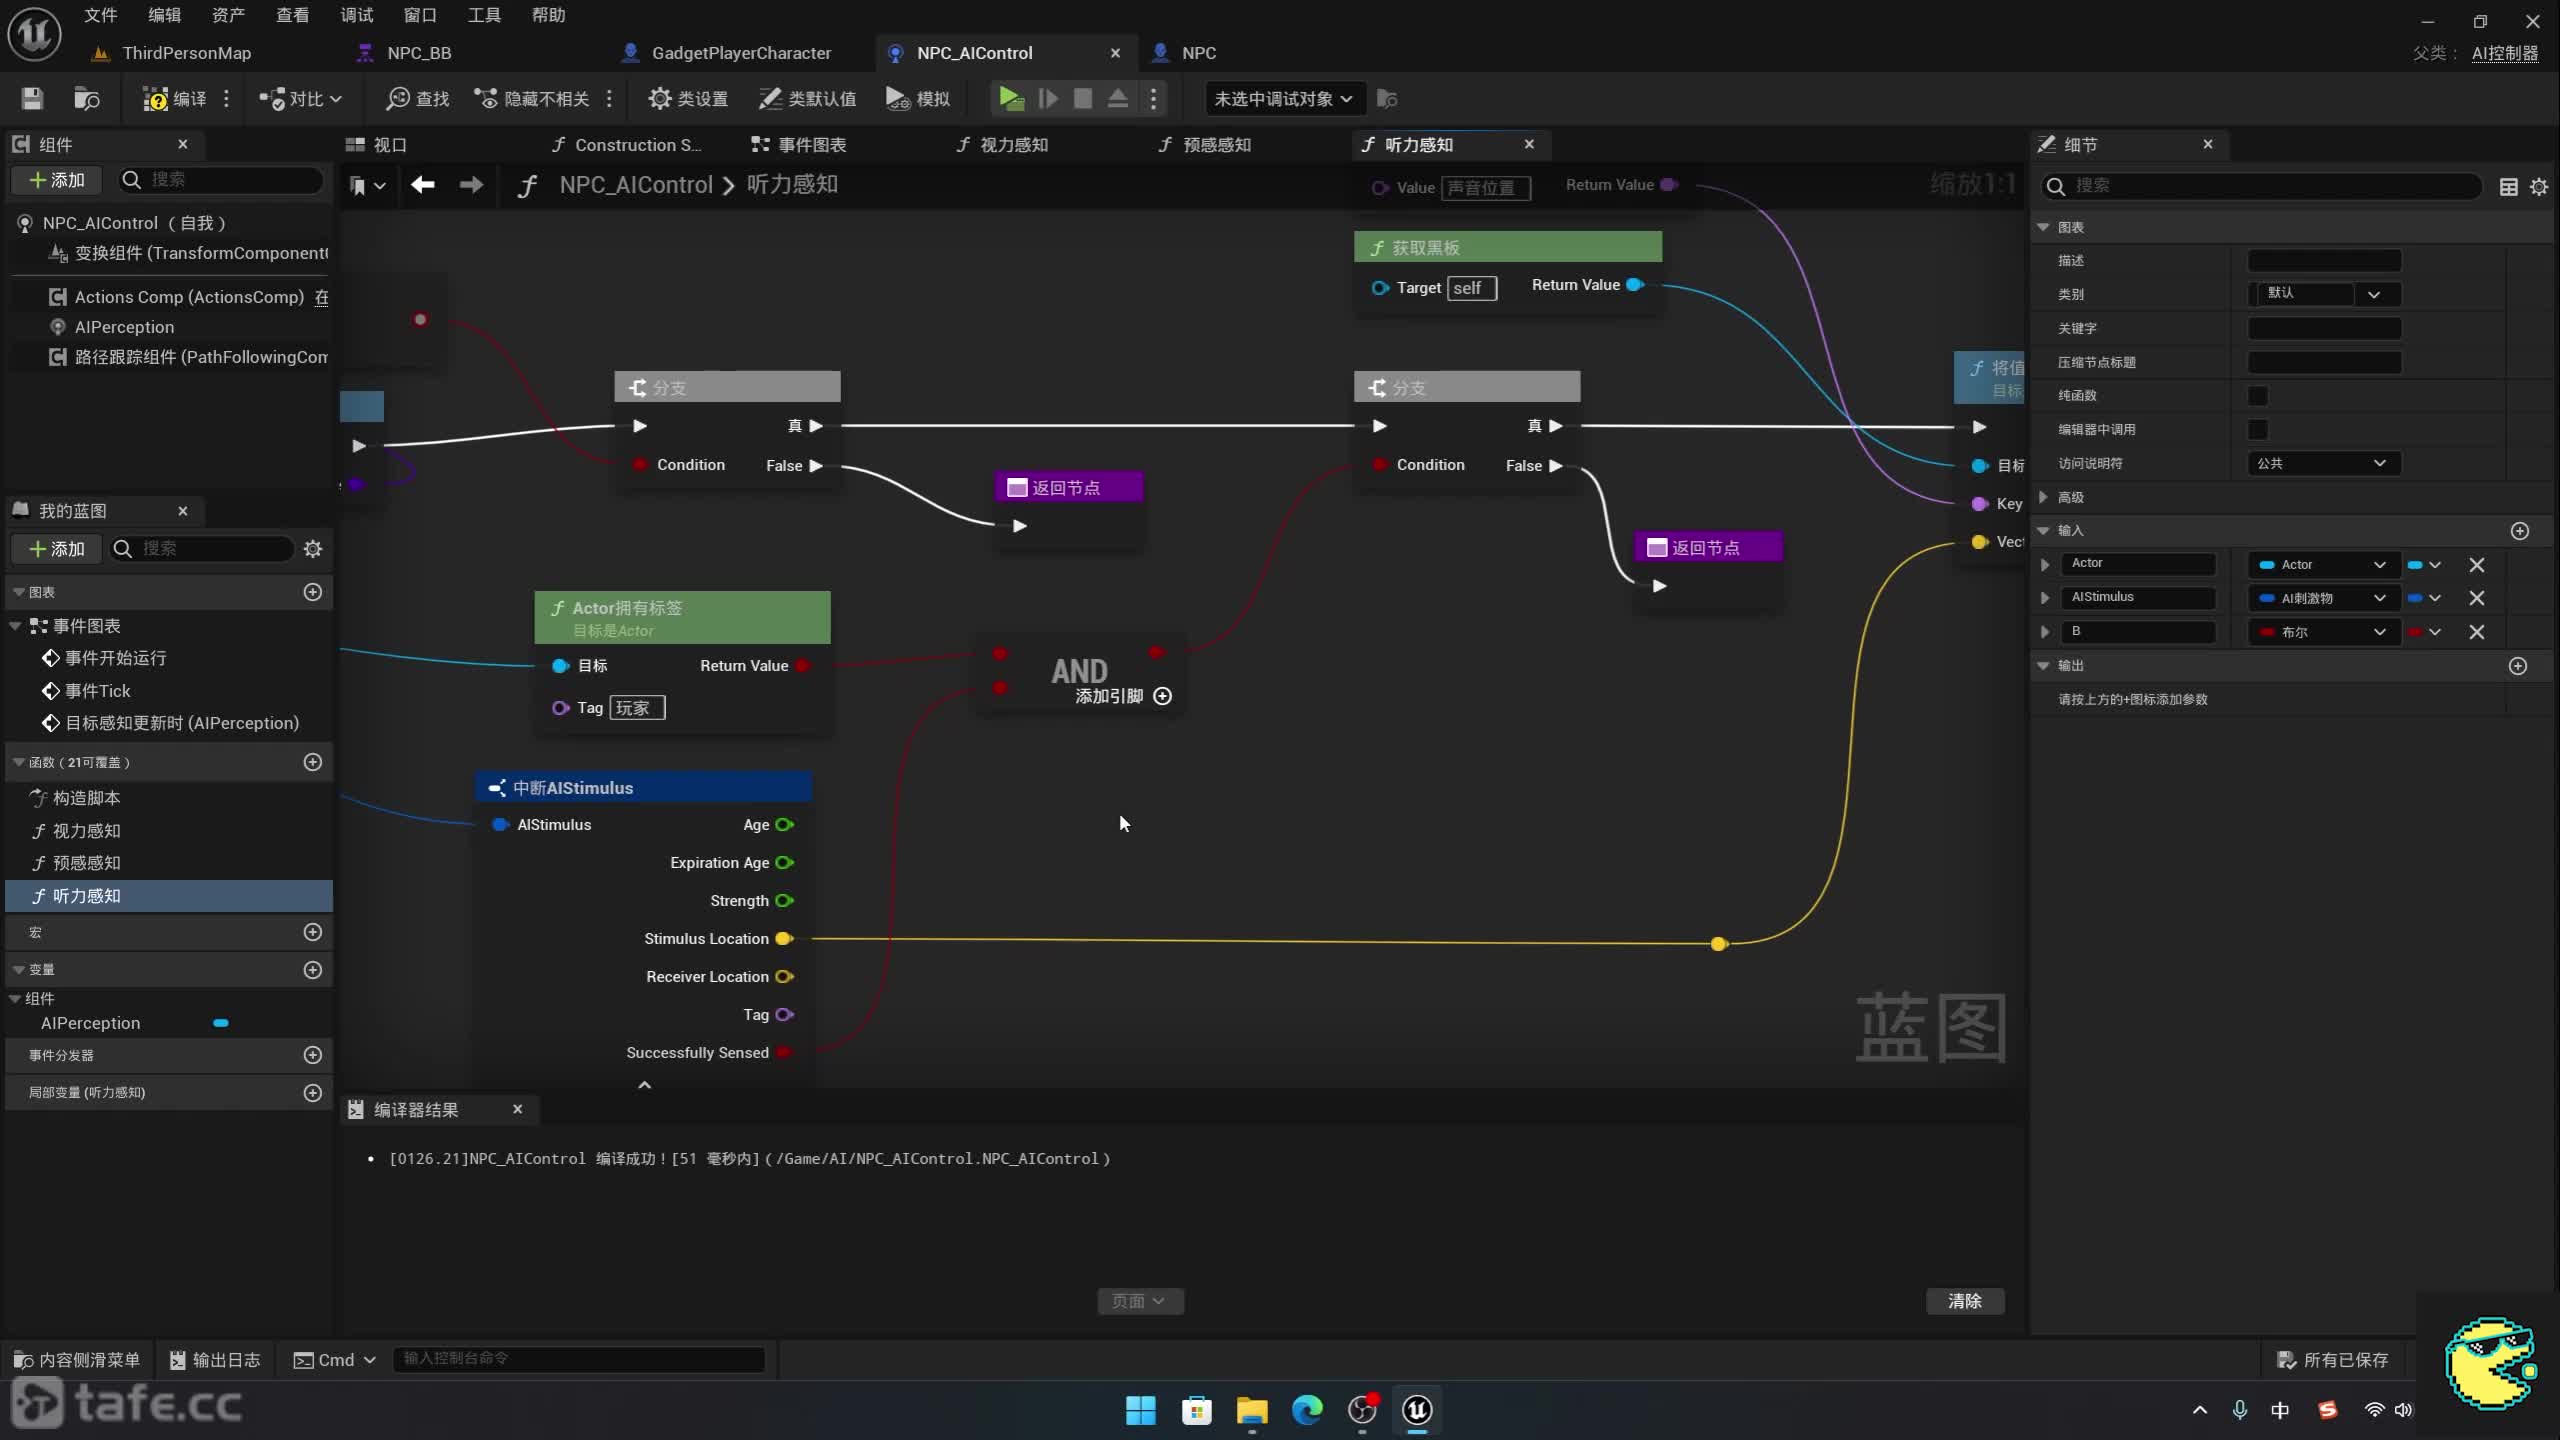Open the 对比 diff dropdown

point(300,98)
